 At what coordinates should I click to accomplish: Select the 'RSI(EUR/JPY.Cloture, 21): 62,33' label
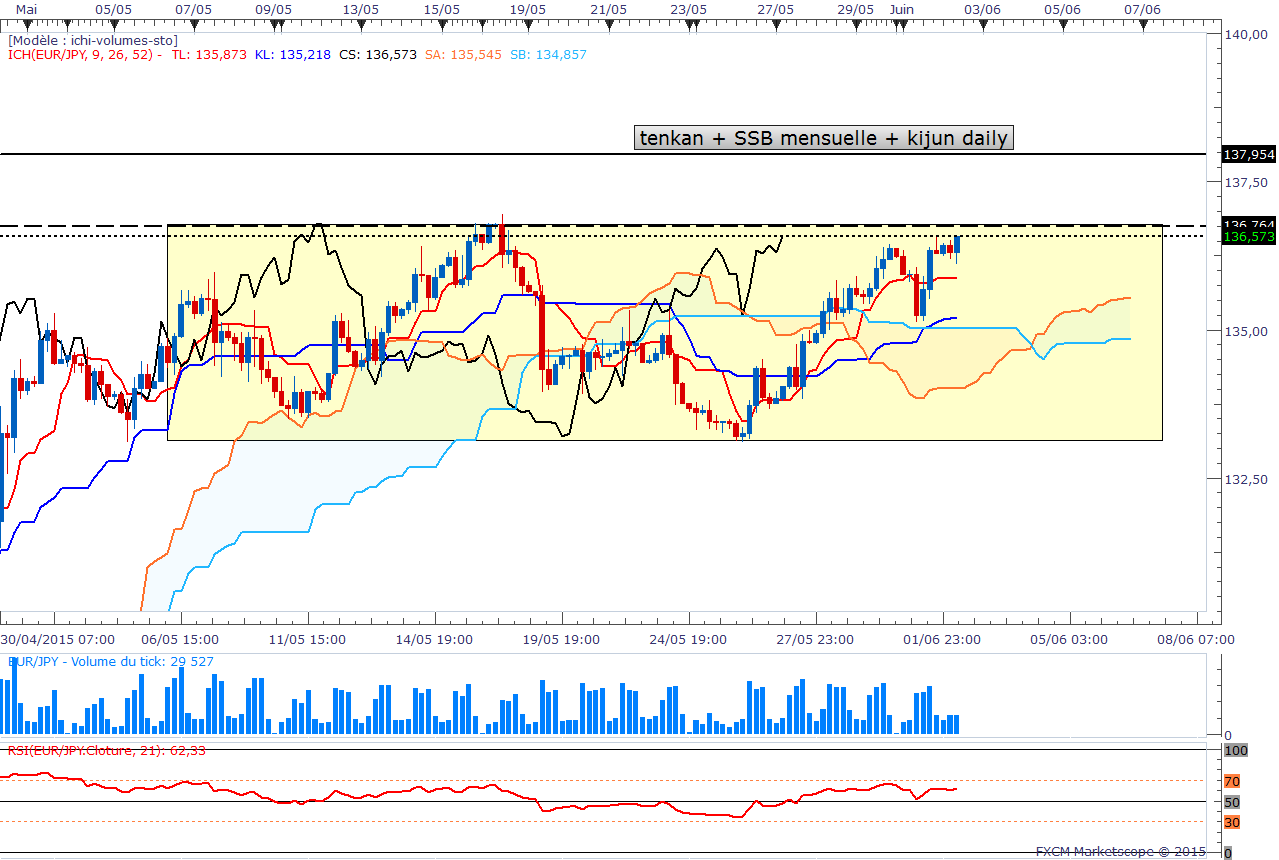(x=107, y=750)
